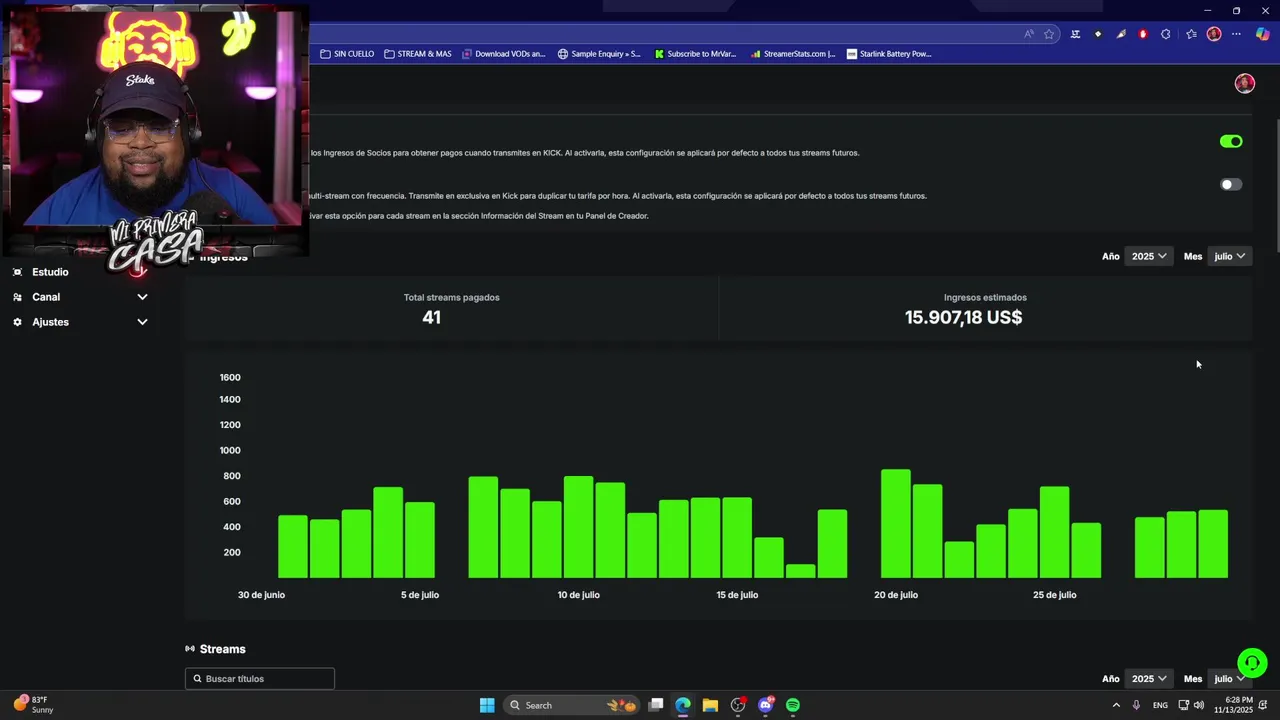Open the Starlink Battery Pow bookmark

[x=889, y=54]
